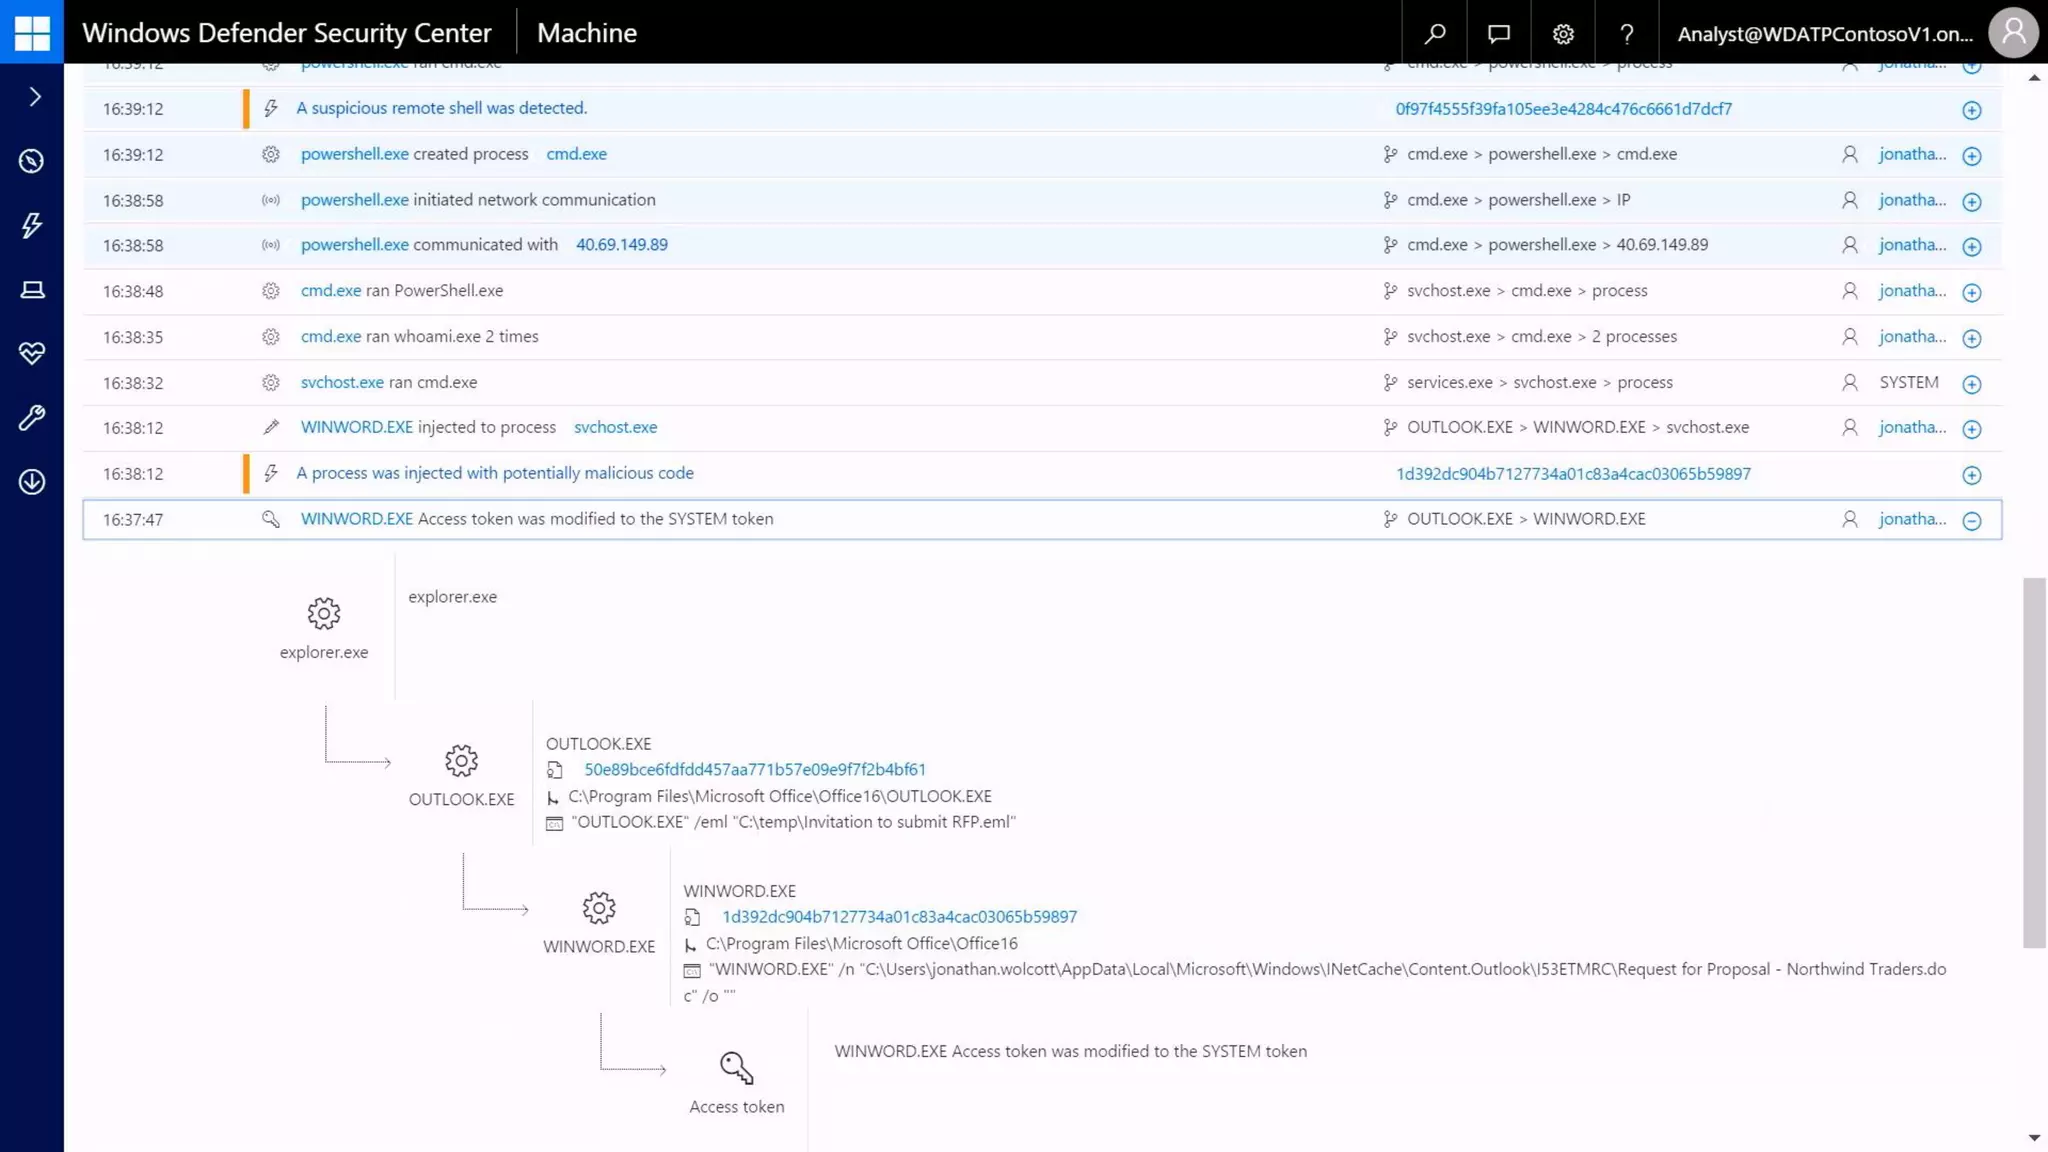Open the machines list laptop icon in the sidebar
Screen dimensions: 2048x1152
tap(32, 290)
